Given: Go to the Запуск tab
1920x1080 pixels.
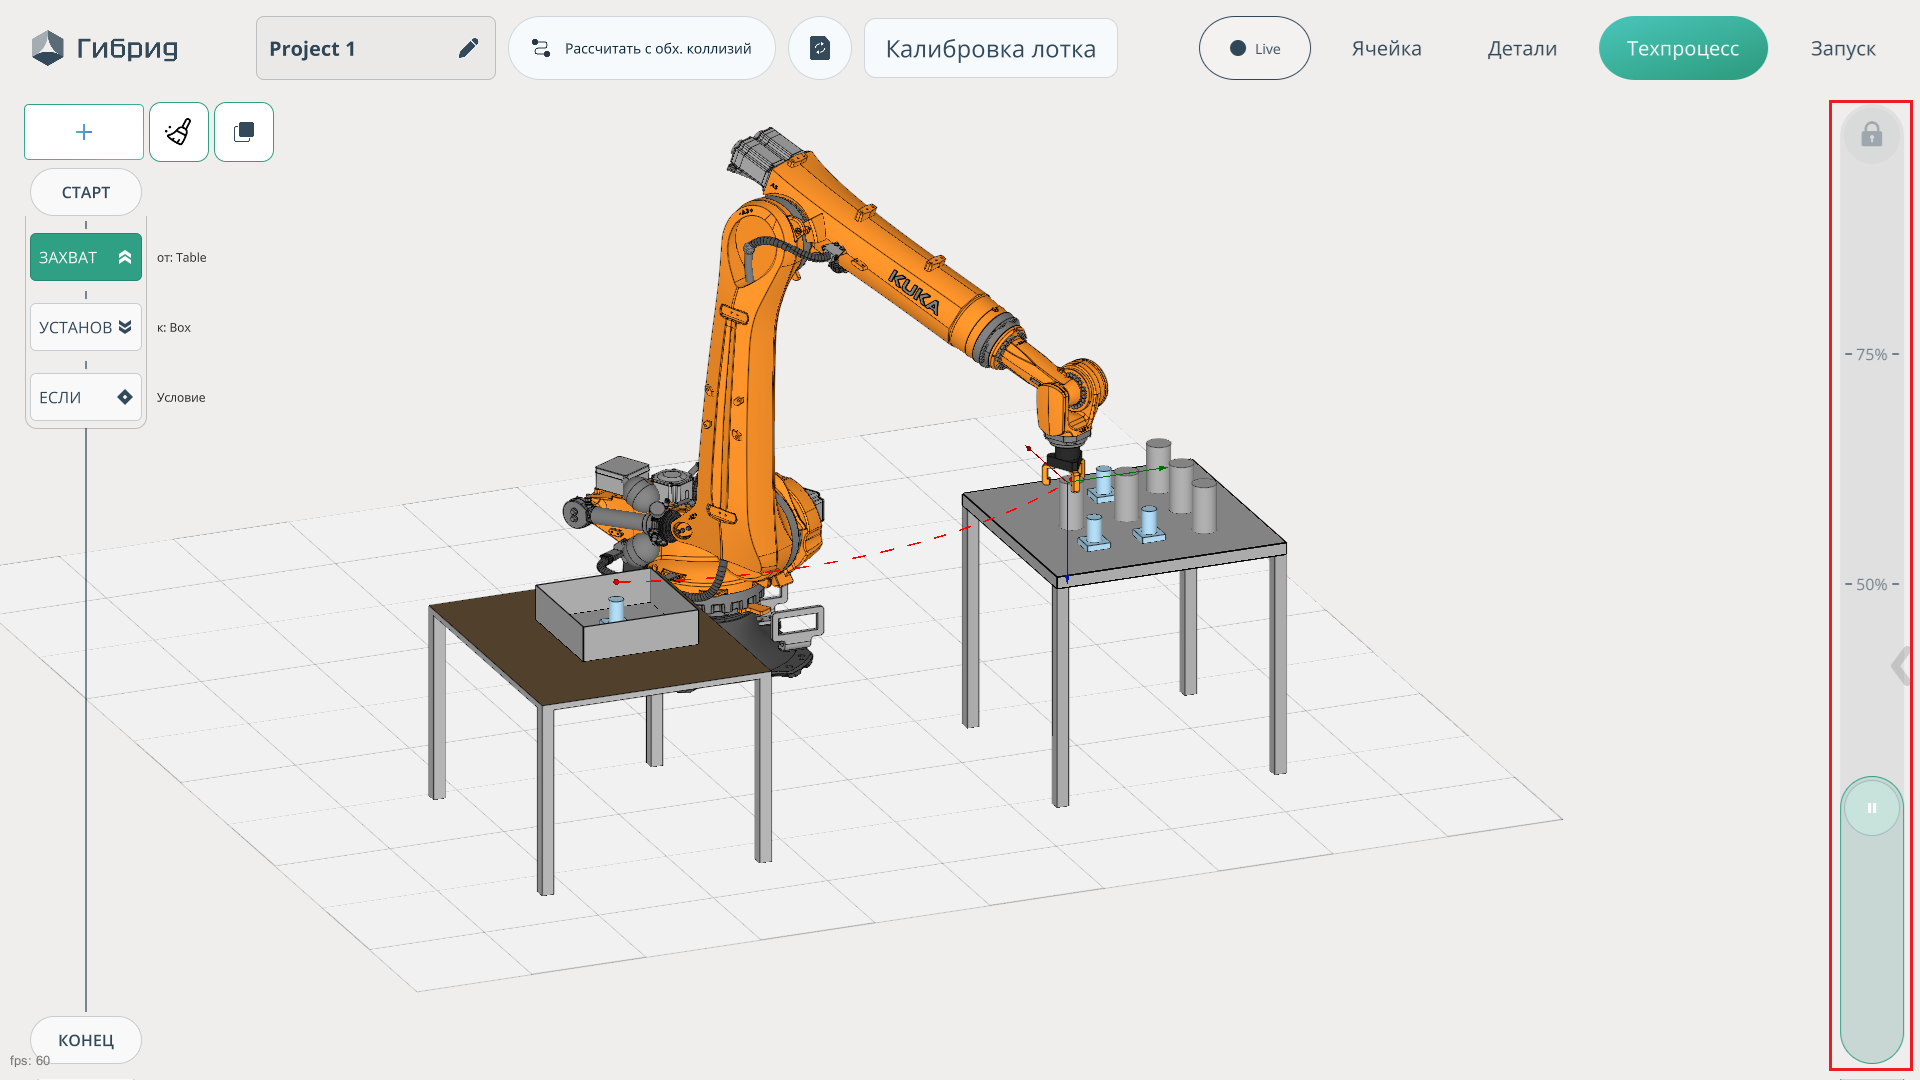Looking at the screenshot, I should [1843, 48].
